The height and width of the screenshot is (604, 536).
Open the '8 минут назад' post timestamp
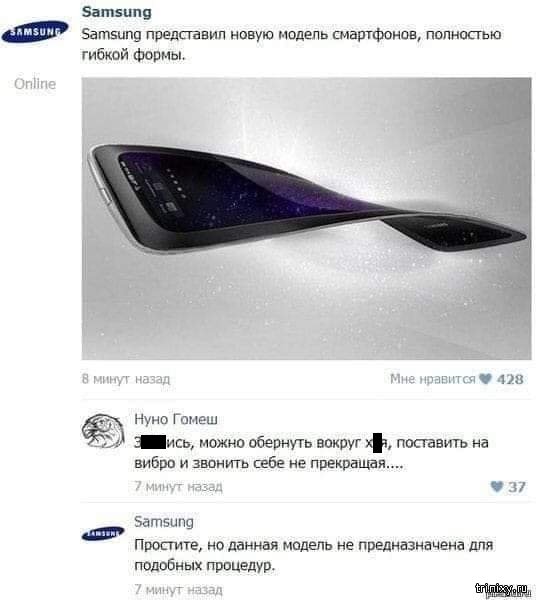pyautogui.click(x=126, y=379)
